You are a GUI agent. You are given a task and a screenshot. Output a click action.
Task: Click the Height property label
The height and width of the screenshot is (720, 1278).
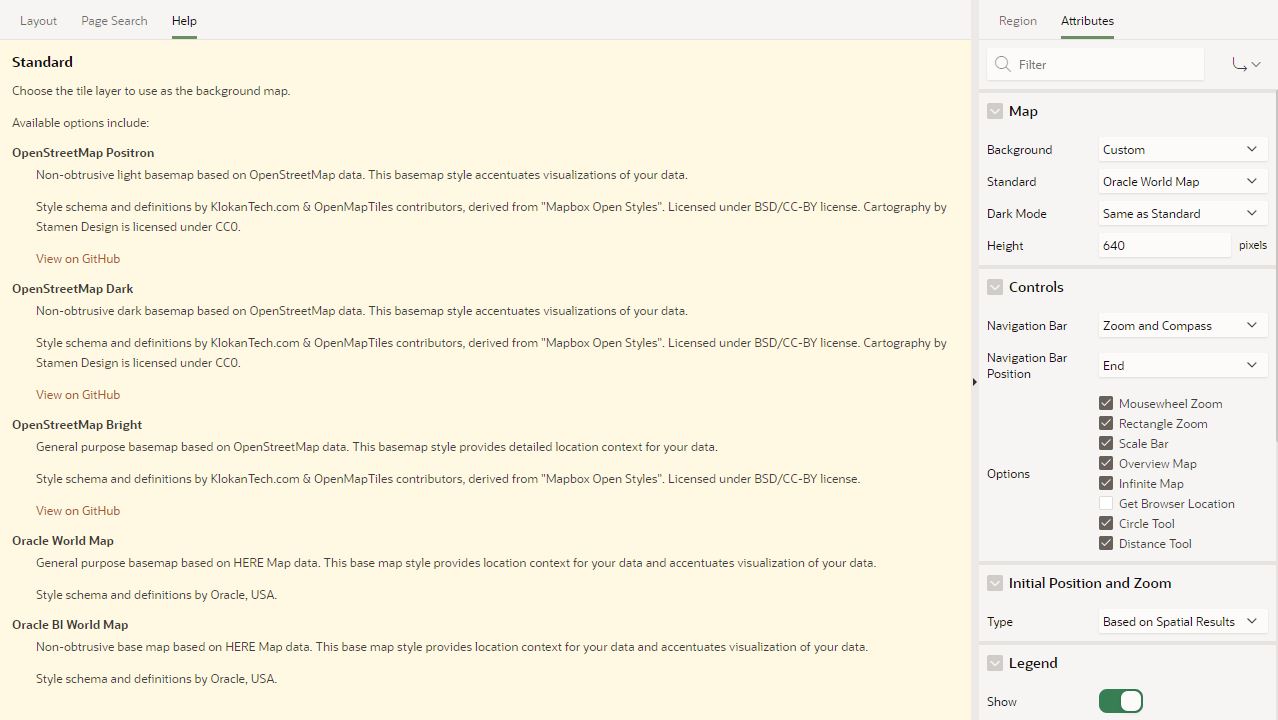coord(1005,245)
